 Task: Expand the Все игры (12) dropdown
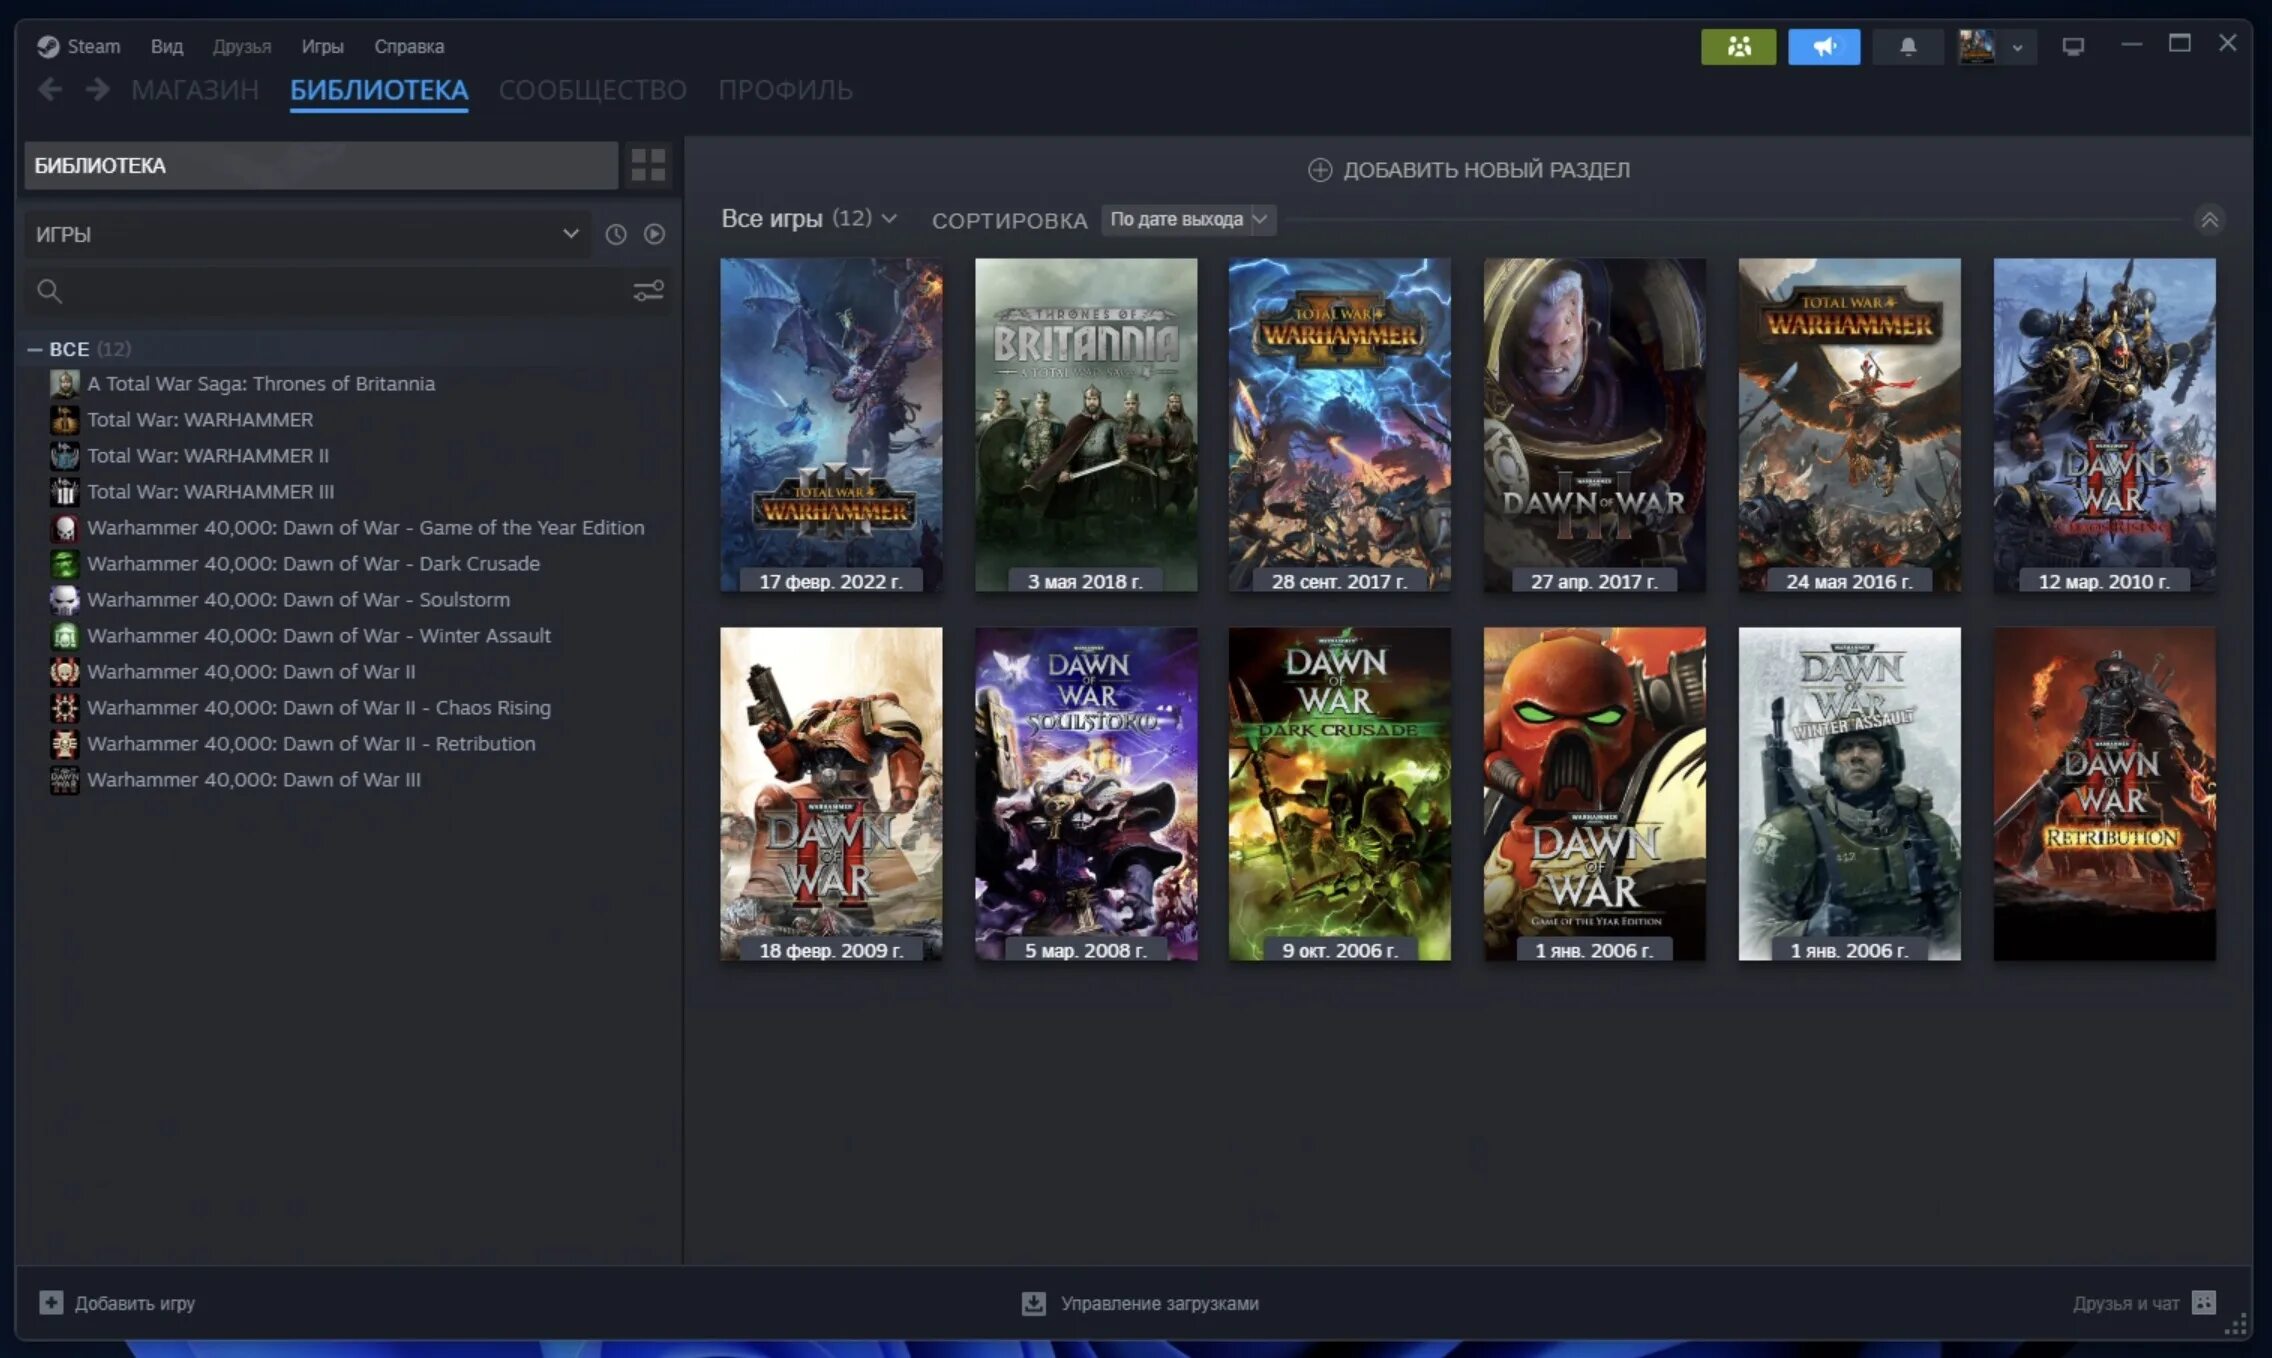click(809, 219)
